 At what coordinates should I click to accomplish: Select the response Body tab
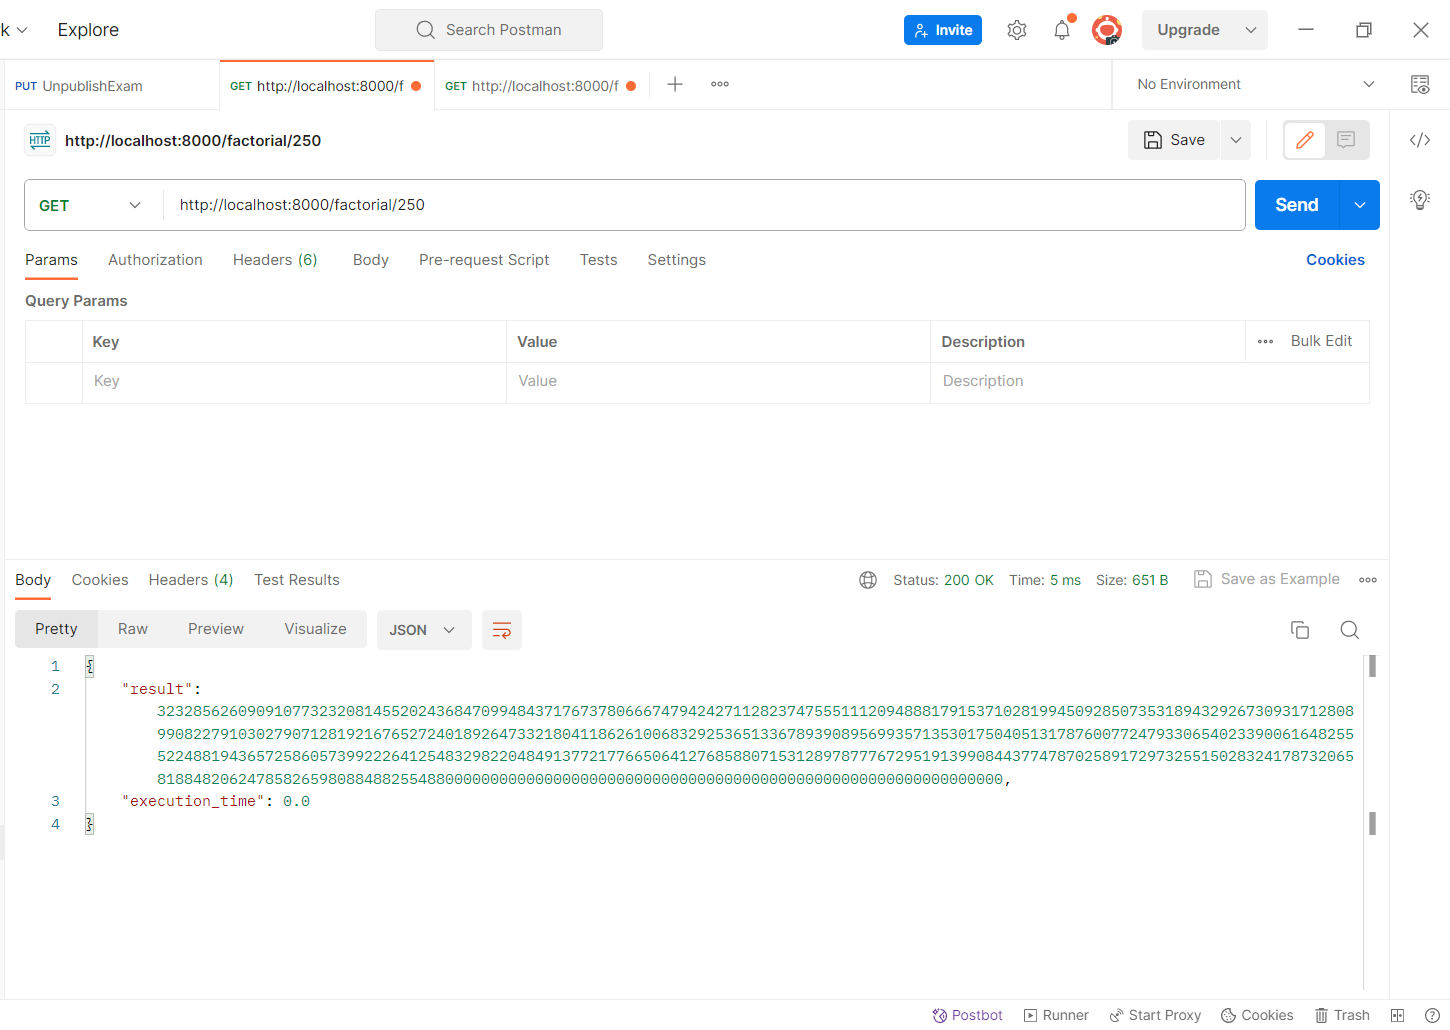[33, 580]
